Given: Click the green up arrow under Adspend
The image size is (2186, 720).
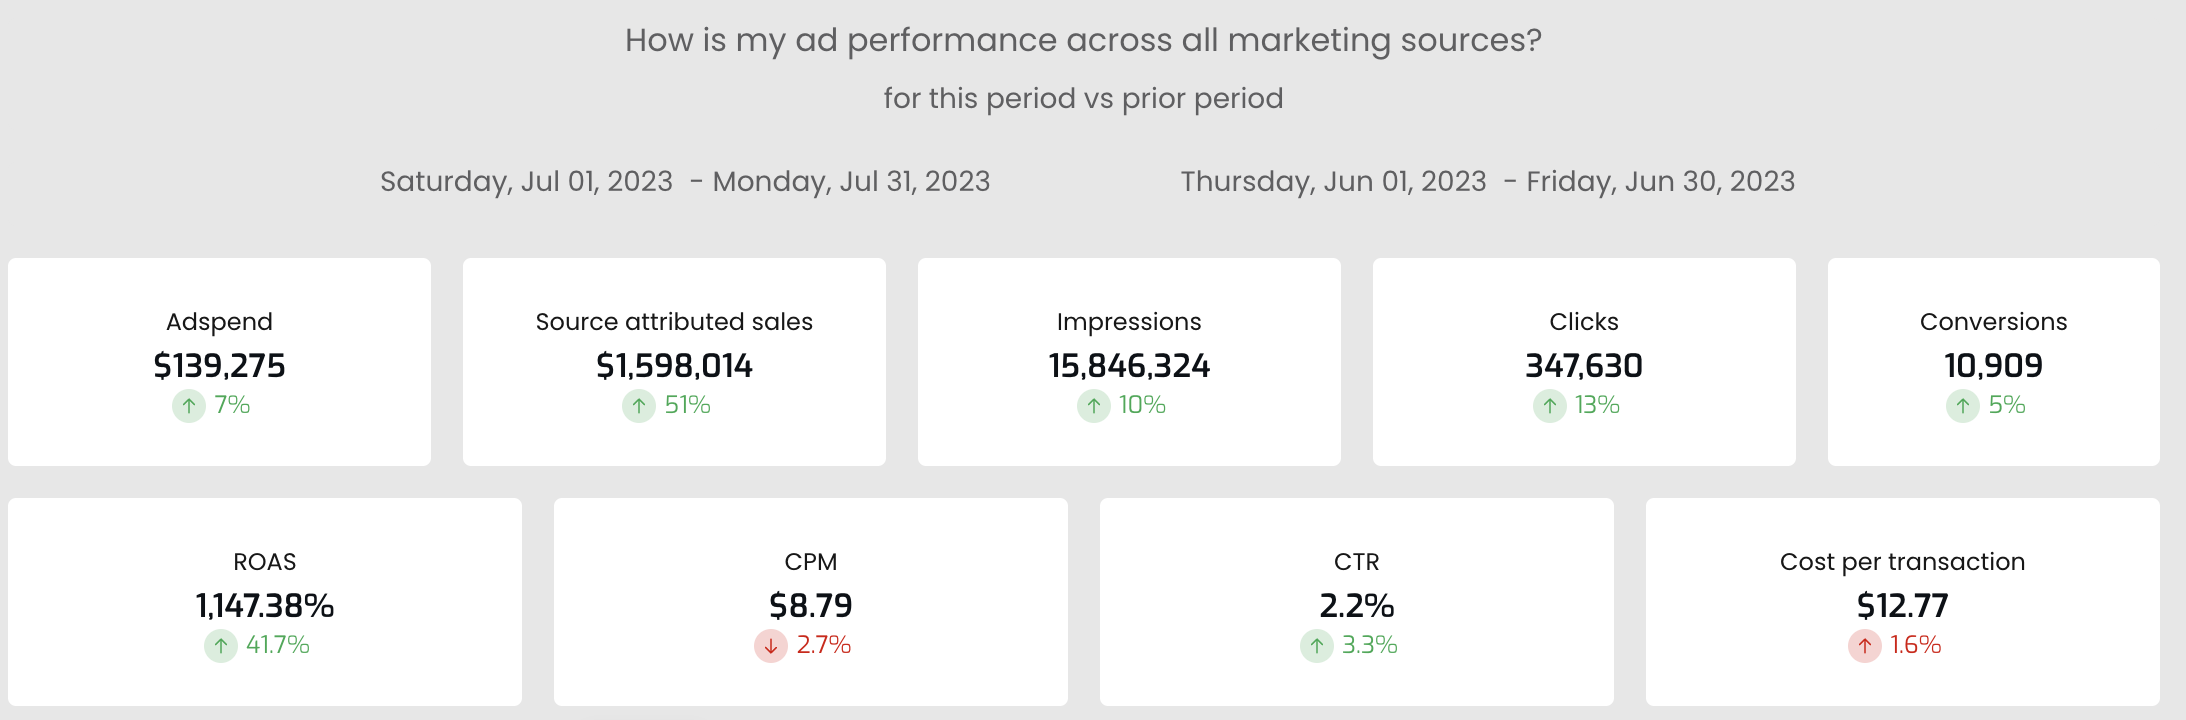Looking at the screenshot, I should [x=189, y=406].
